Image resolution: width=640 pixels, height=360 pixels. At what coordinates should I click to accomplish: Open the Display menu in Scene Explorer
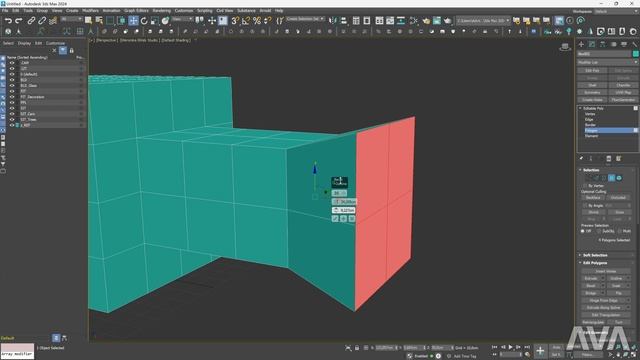pos(24,43)
